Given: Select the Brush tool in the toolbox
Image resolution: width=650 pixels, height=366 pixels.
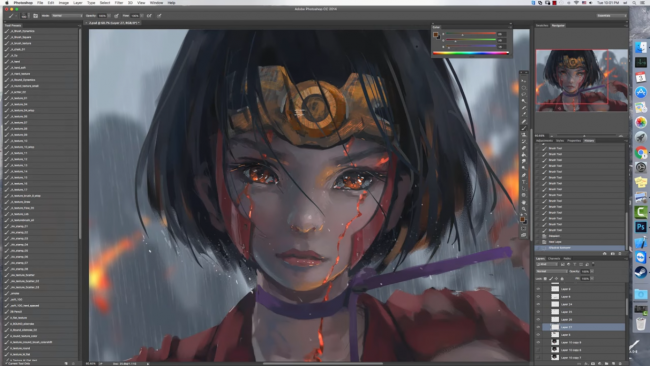Looking at the screenshot, I should coord(524,128).
